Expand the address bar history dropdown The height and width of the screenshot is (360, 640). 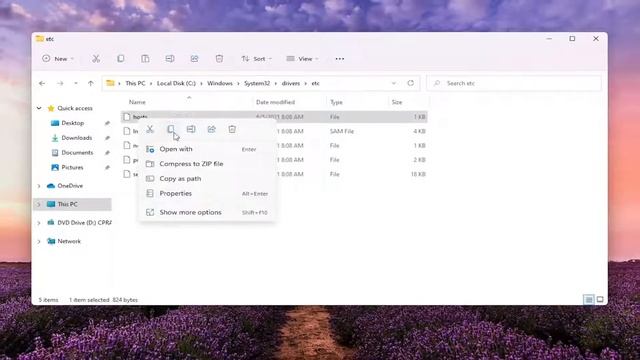393,83
